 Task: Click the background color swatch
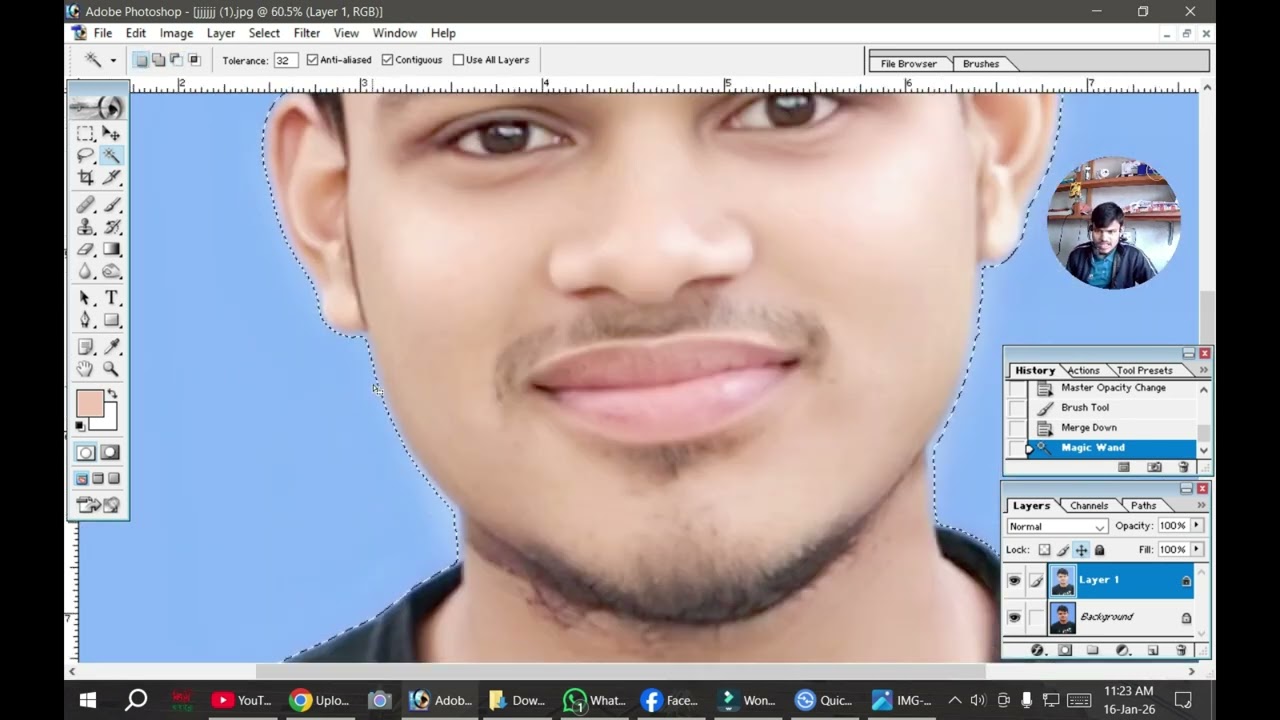click(109, 423)
